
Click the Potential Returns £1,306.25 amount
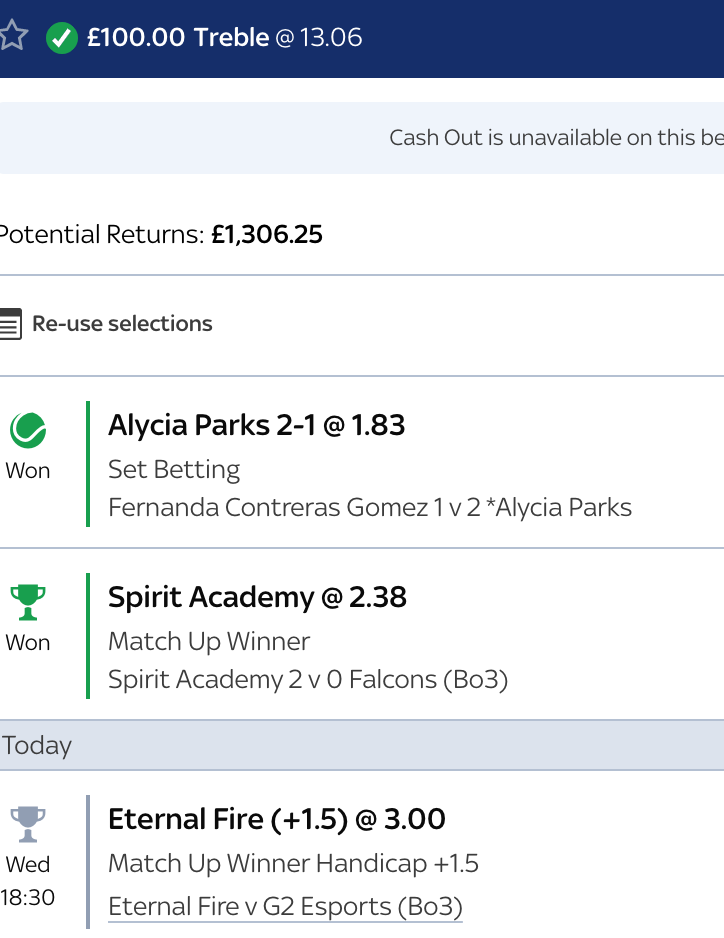pos(266,235)
